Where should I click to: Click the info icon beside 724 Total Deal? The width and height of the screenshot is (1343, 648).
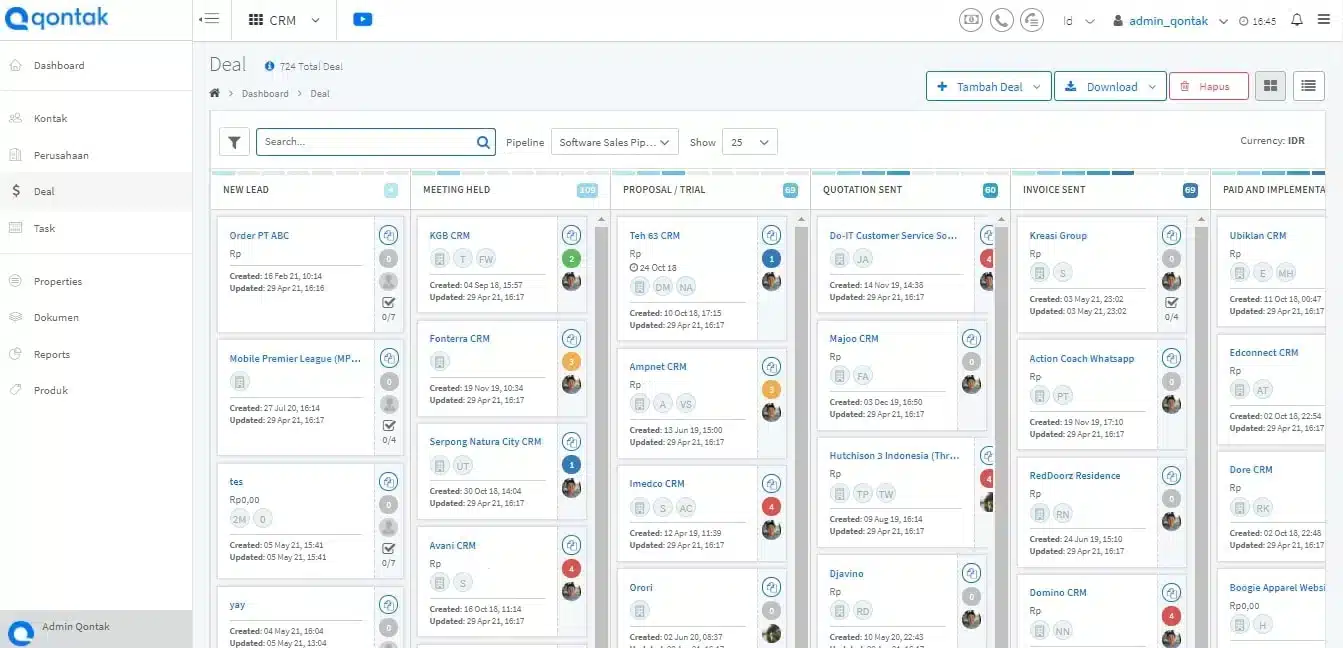[269, 66]
